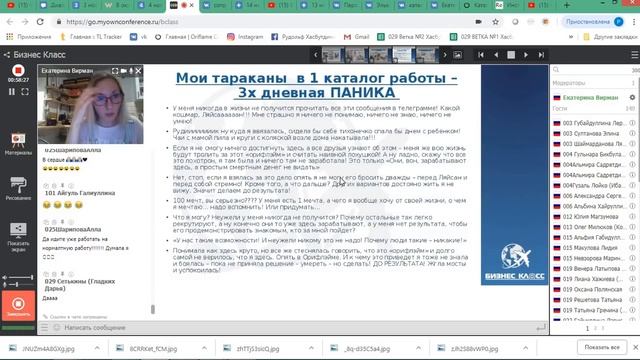
Task: Open the chat menu icon left of message field
Action: 44,327
